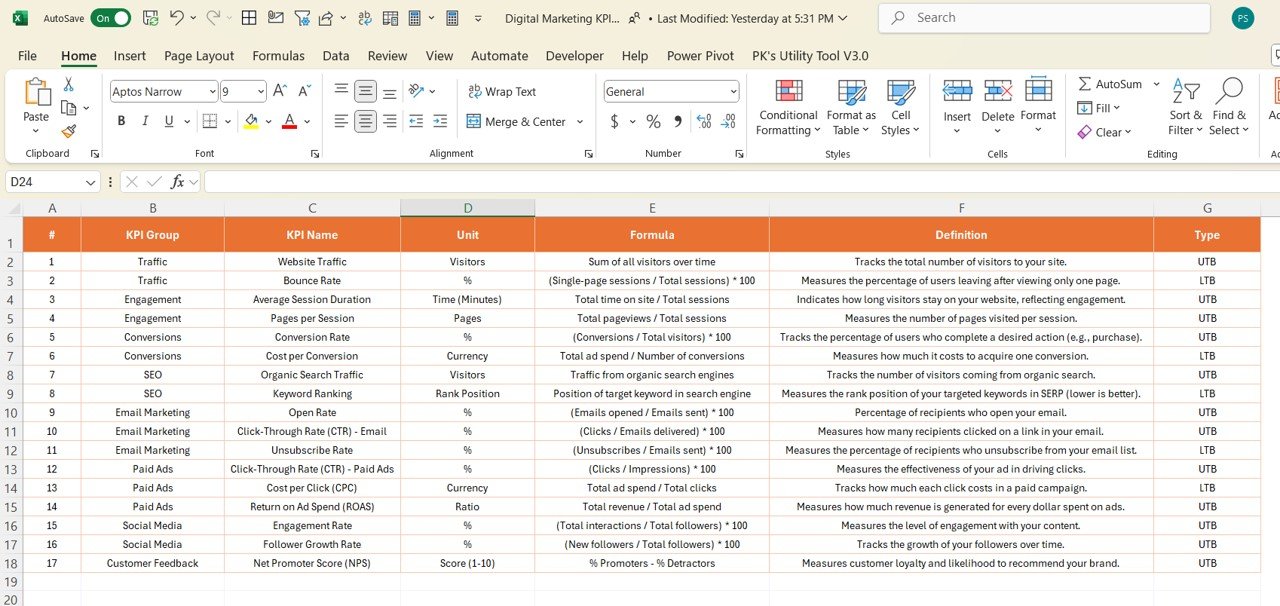Toggle the AutoSave switch
This screenshot has height=606, width=1280.
[110, 18]
